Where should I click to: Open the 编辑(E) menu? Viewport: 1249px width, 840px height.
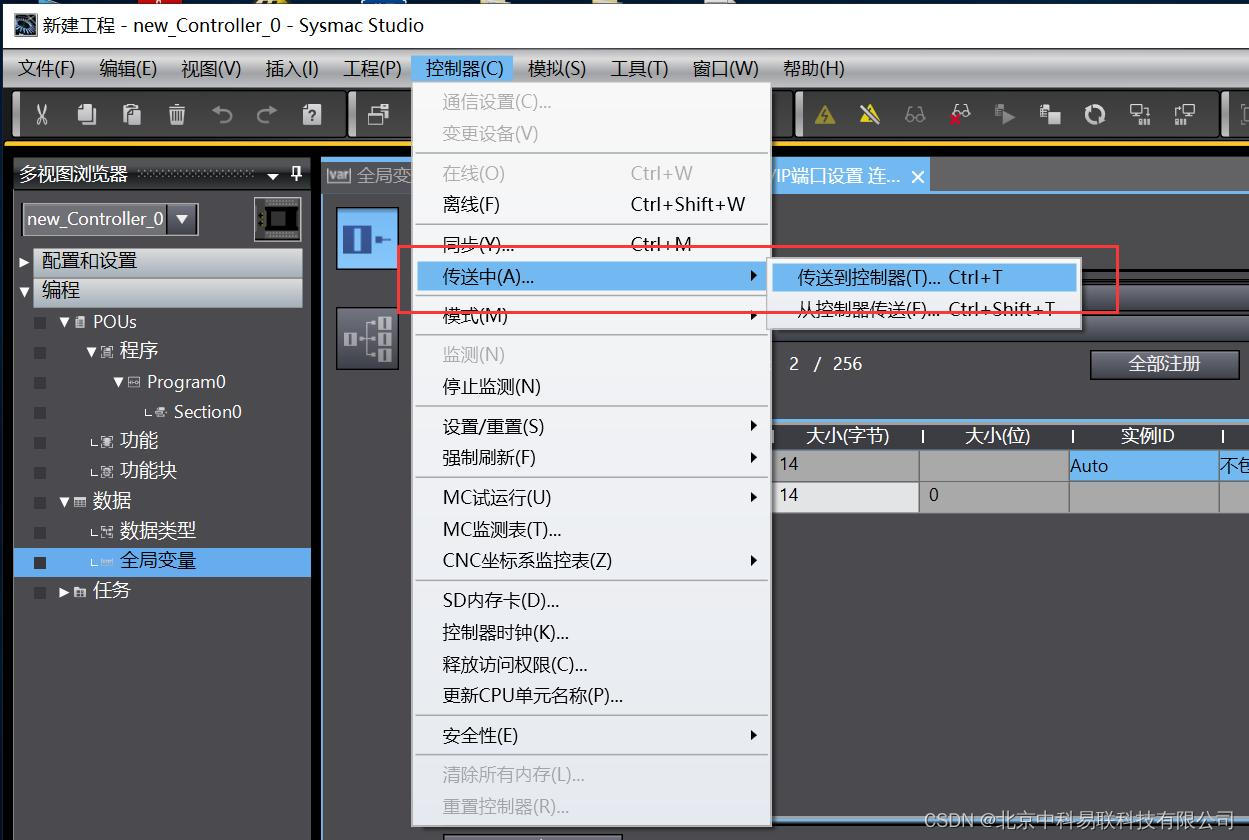tap(128, 68)
